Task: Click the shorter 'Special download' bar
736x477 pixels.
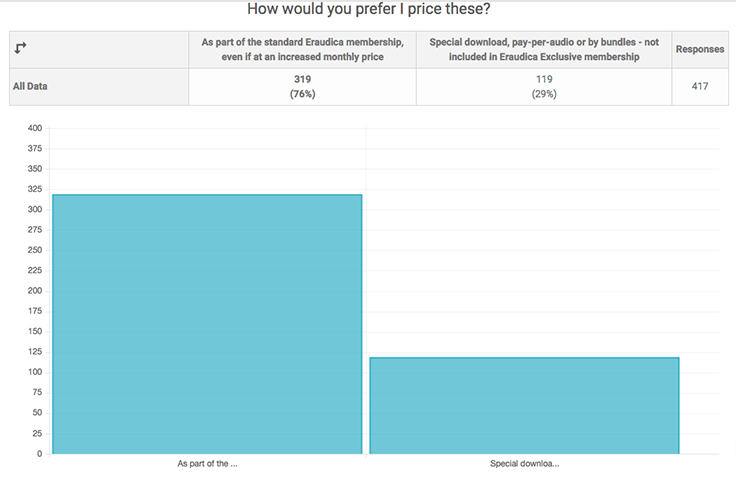Action: (525, 405)
